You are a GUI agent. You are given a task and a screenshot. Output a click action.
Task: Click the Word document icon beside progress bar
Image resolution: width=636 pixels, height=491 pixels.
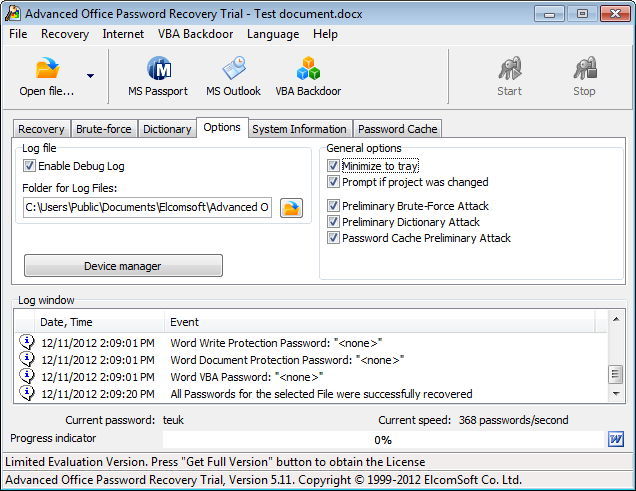(x=616, y=439)
